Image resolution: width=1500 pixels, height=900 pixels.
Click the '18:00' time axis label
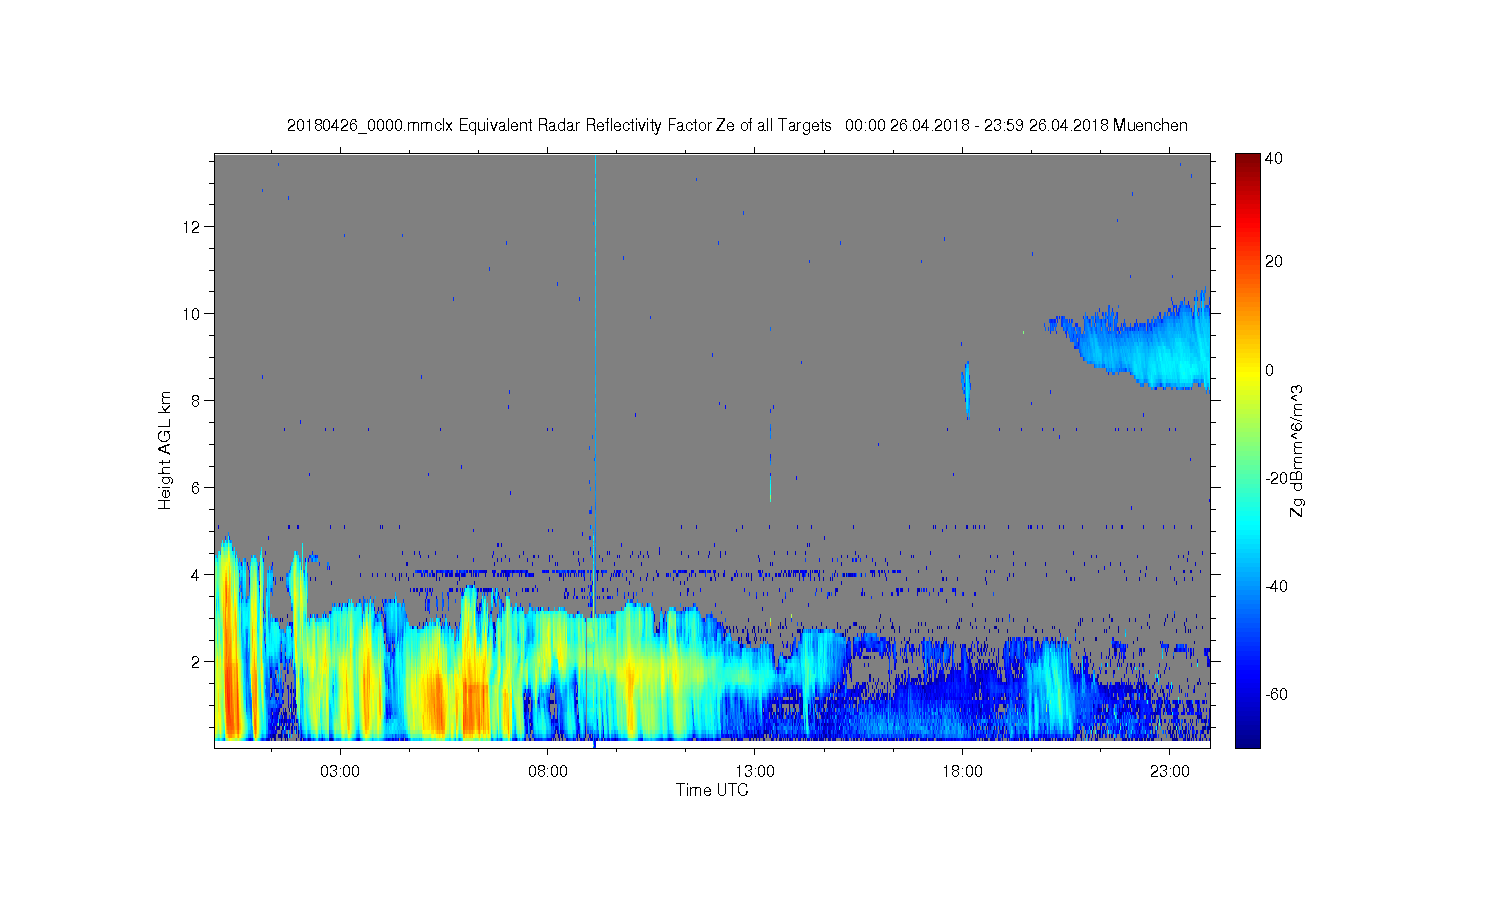point(963,772)
